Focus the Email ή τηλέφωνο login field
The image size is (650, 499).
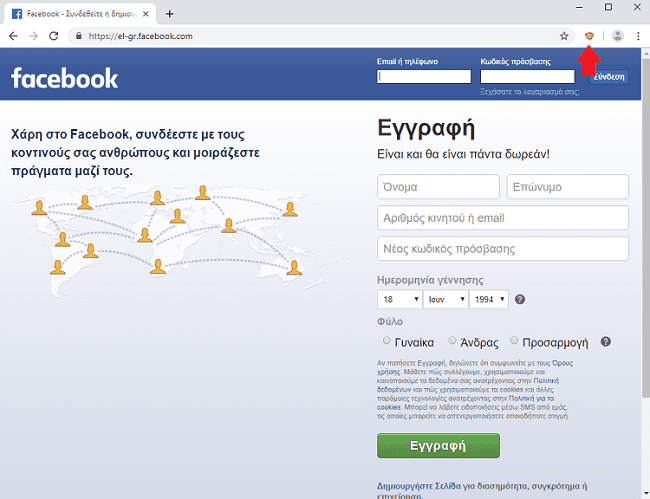[x=424, y=77]
